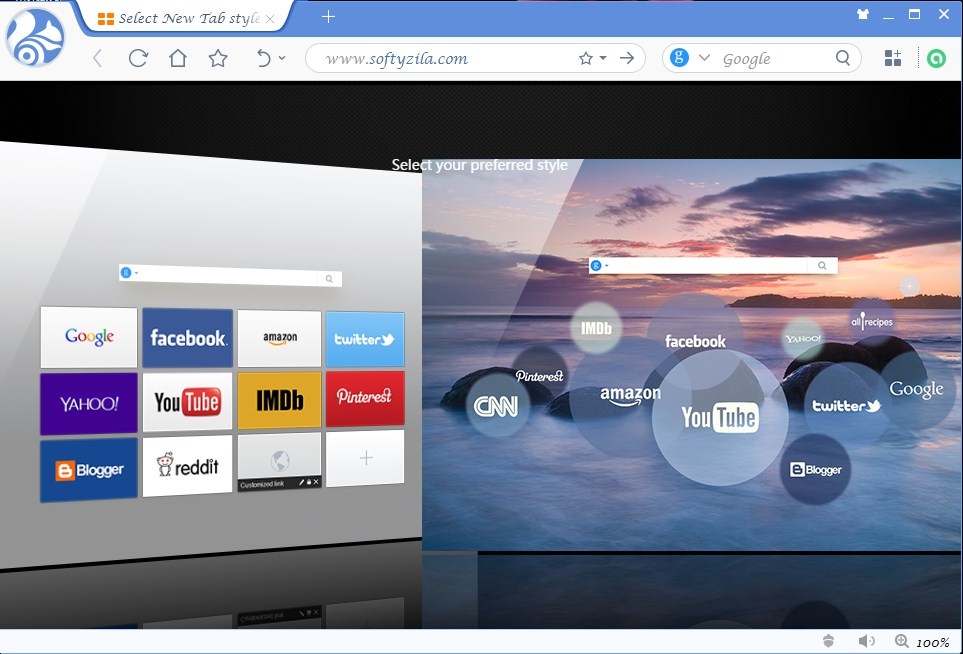This screenshot has width=963, height=654.
Task: Open the extensions grid icon
Action: pos(893,58)
